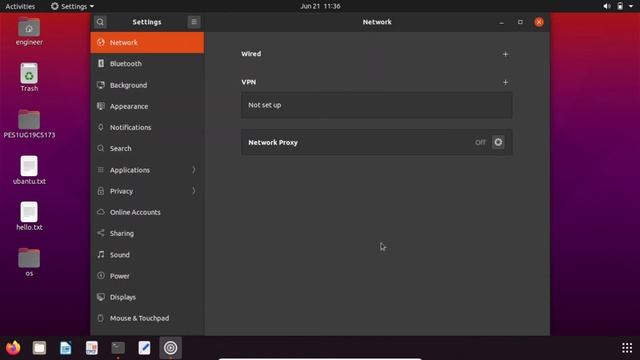Select the os folder on desktop
Screen dimensions: 640x360
click(29, 262)
